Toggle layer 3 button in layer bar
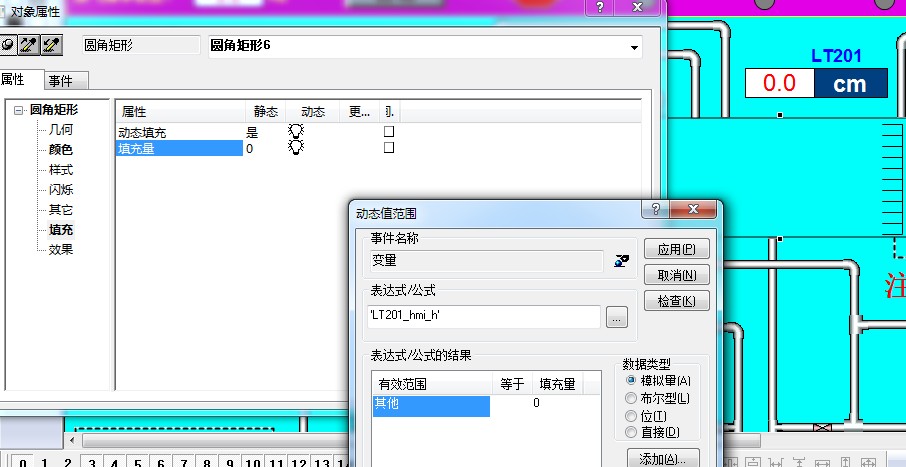Image resolution: width=906 pixels, height=467 pixels. 91,463
